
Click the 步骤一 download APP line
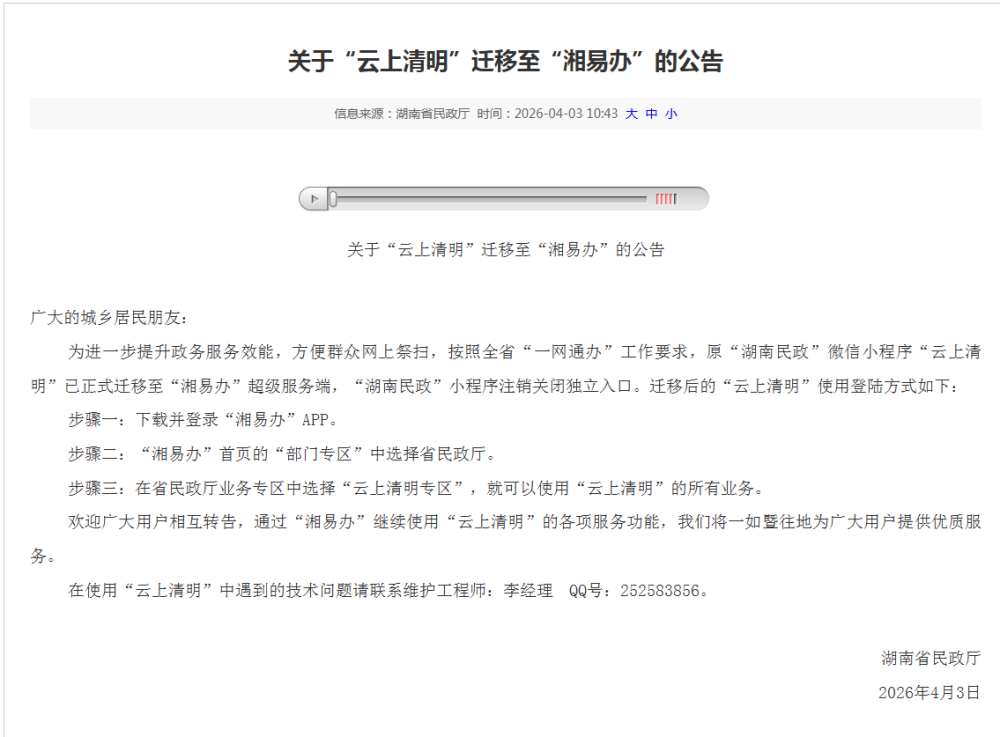[203, 420]
